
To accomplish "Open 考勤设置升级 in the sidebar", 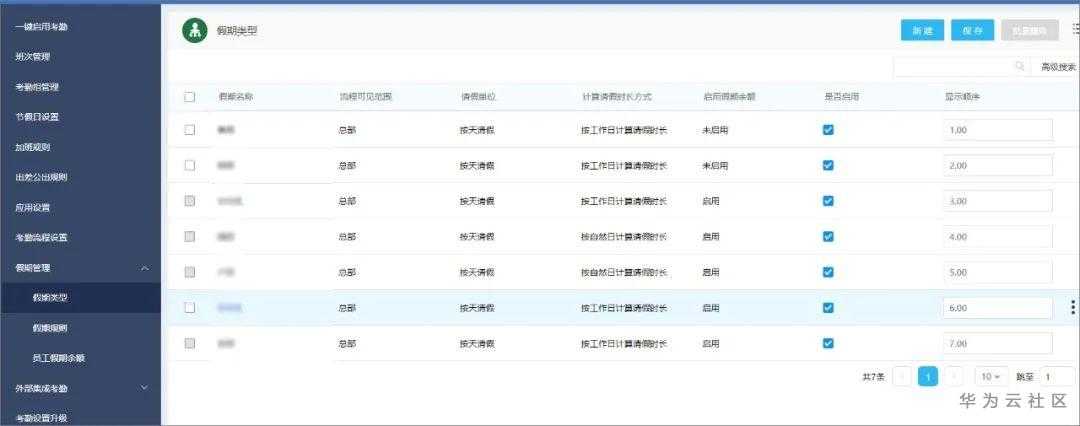I will pos(41,418).
